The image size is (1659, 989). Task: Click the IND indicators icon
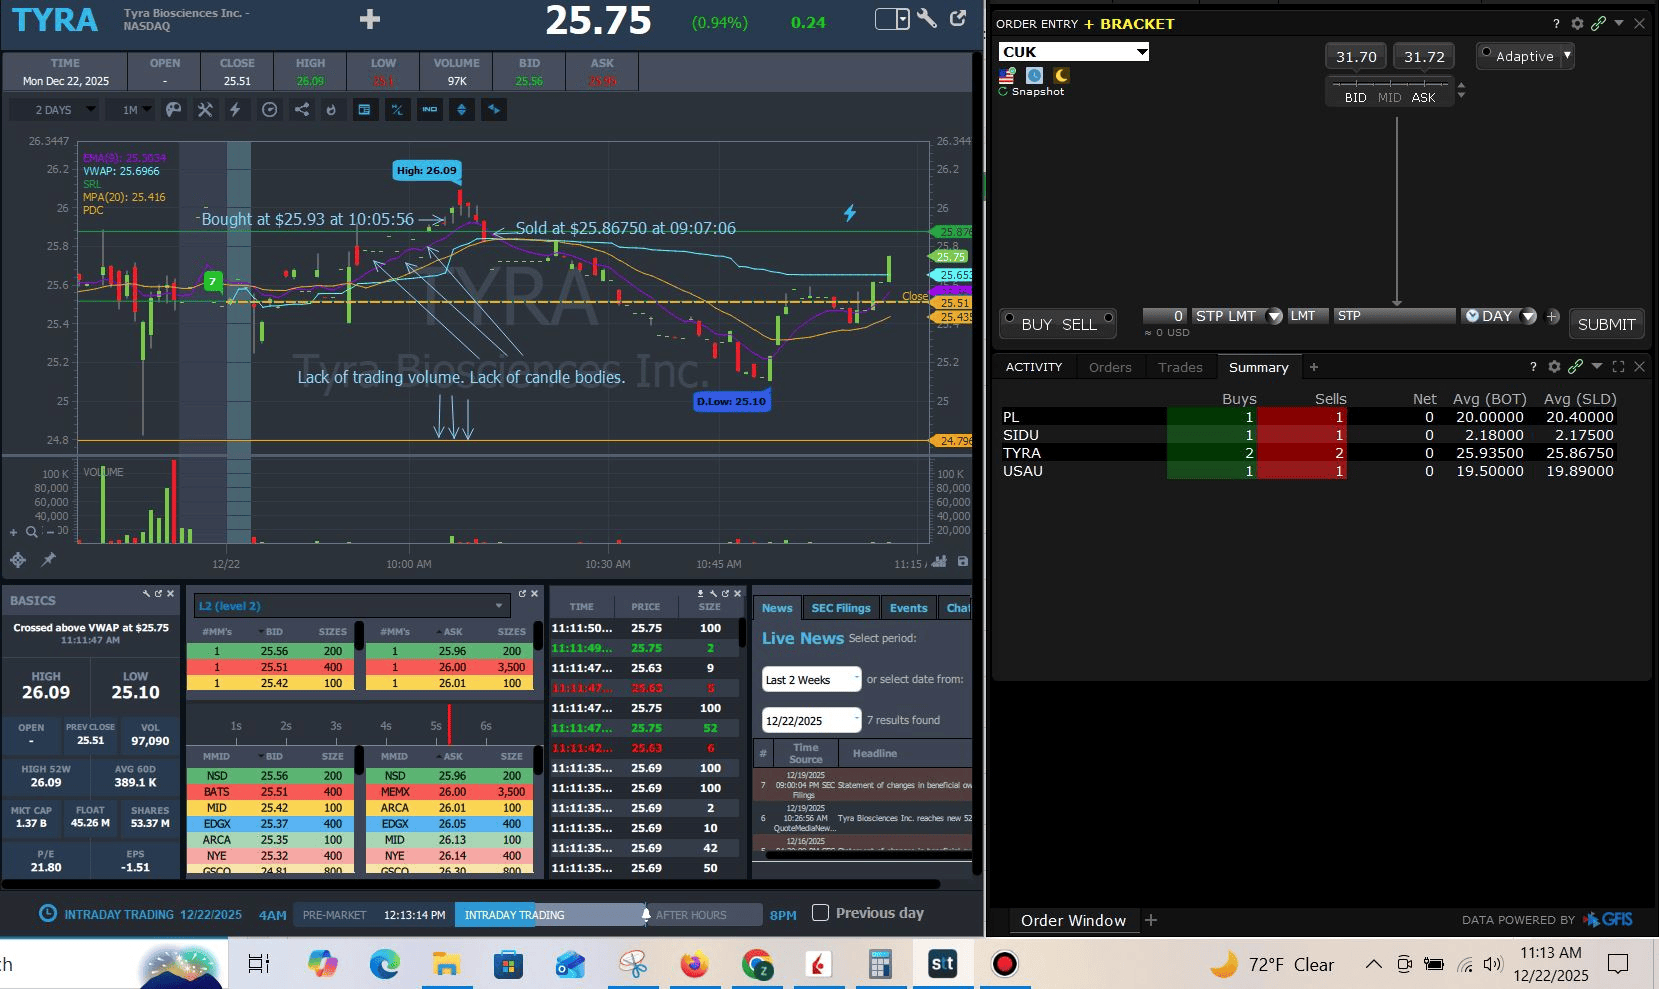pos(429,110)
